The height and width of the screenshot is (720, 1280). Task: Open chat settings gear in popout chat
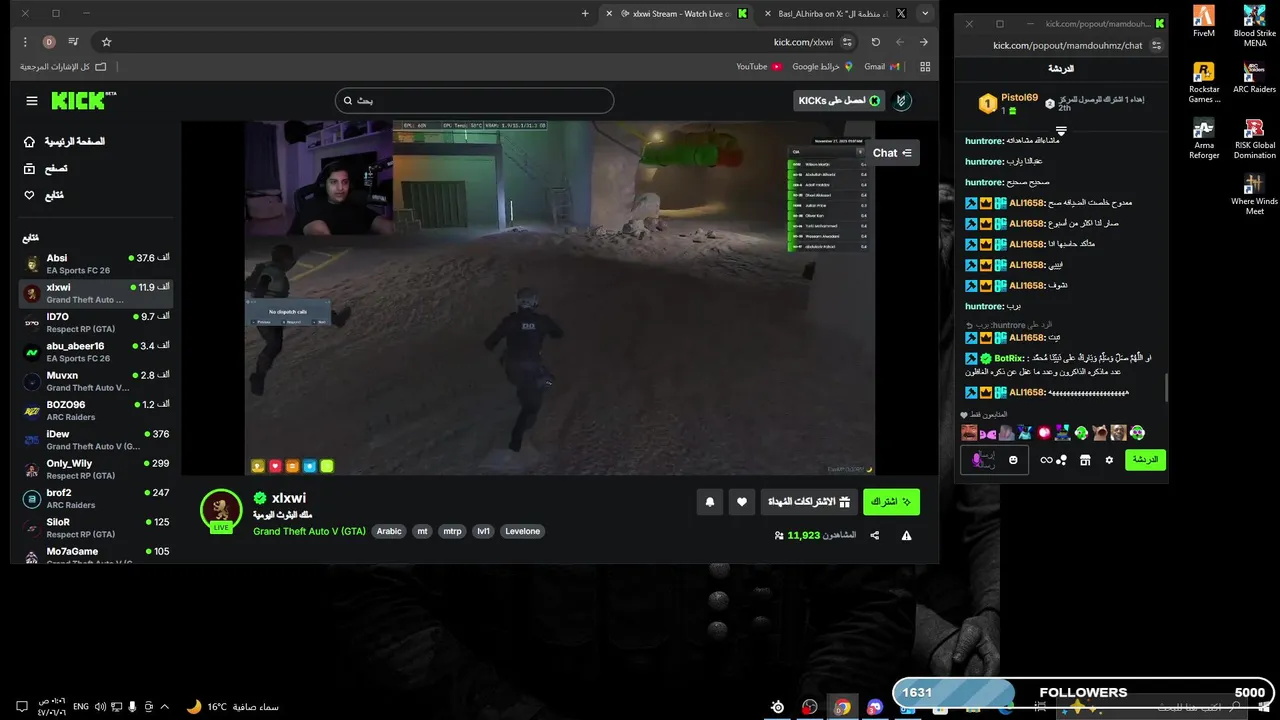tap(1108, 460)
